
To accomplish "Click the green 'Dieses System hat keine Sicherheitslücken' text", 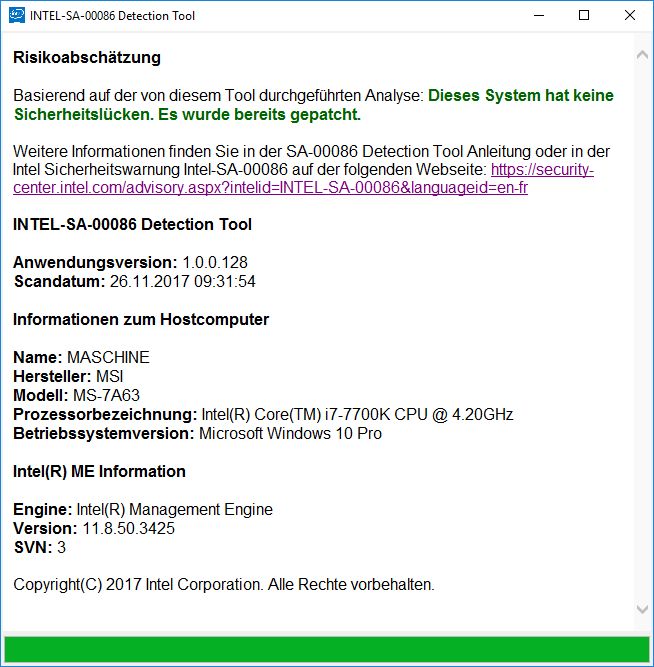I will pos(314,105).
